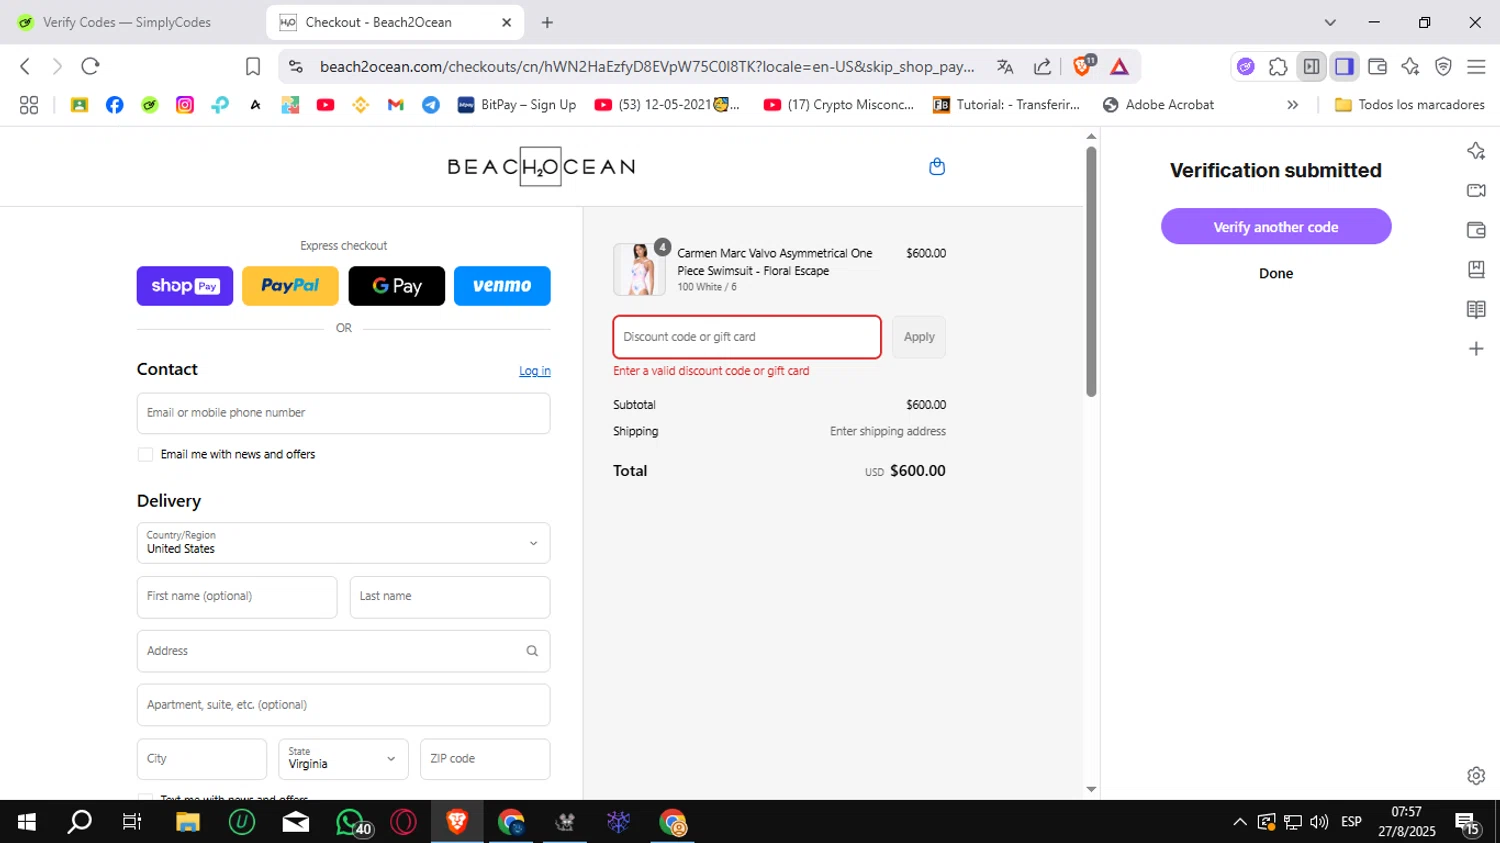Reload the checkout page
Image resolution: width=1500 pixels, height=843 pixels.
(90, 66)
